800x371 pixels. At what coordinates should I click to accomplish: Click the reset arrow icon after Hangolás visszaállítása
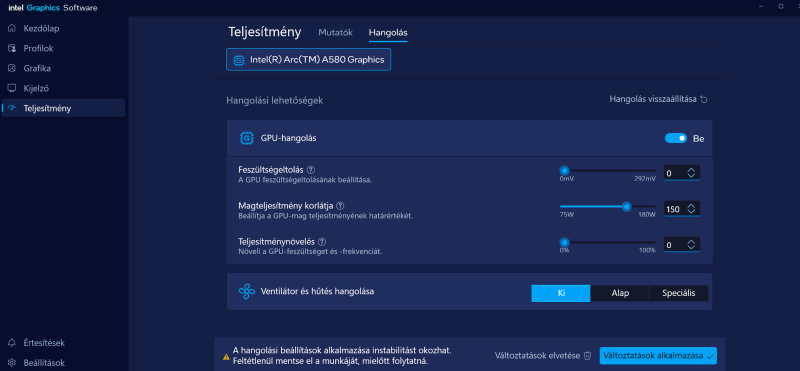[x=704, y=100]
